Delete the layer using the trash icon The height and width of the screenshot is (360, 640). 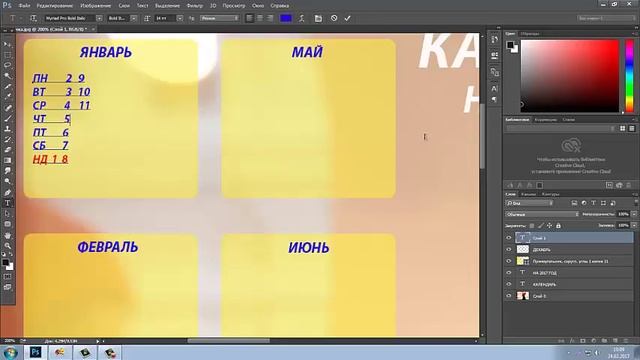pos(626,340)
